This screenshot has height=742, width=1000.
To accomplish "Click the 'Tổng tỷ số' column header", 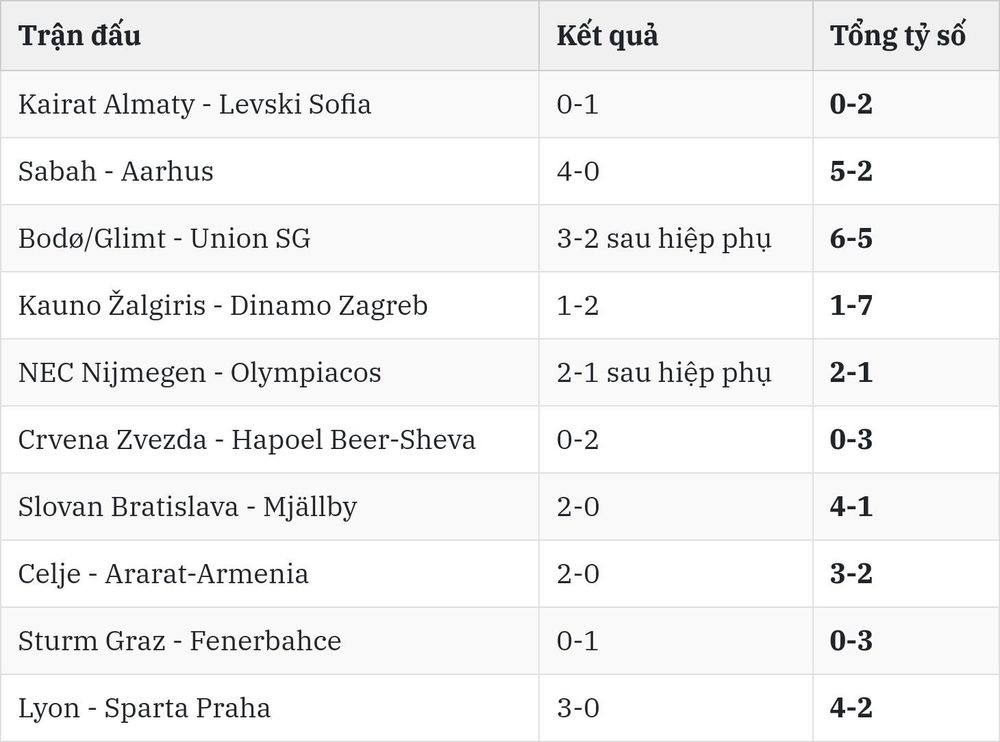I will click(897, 36).
